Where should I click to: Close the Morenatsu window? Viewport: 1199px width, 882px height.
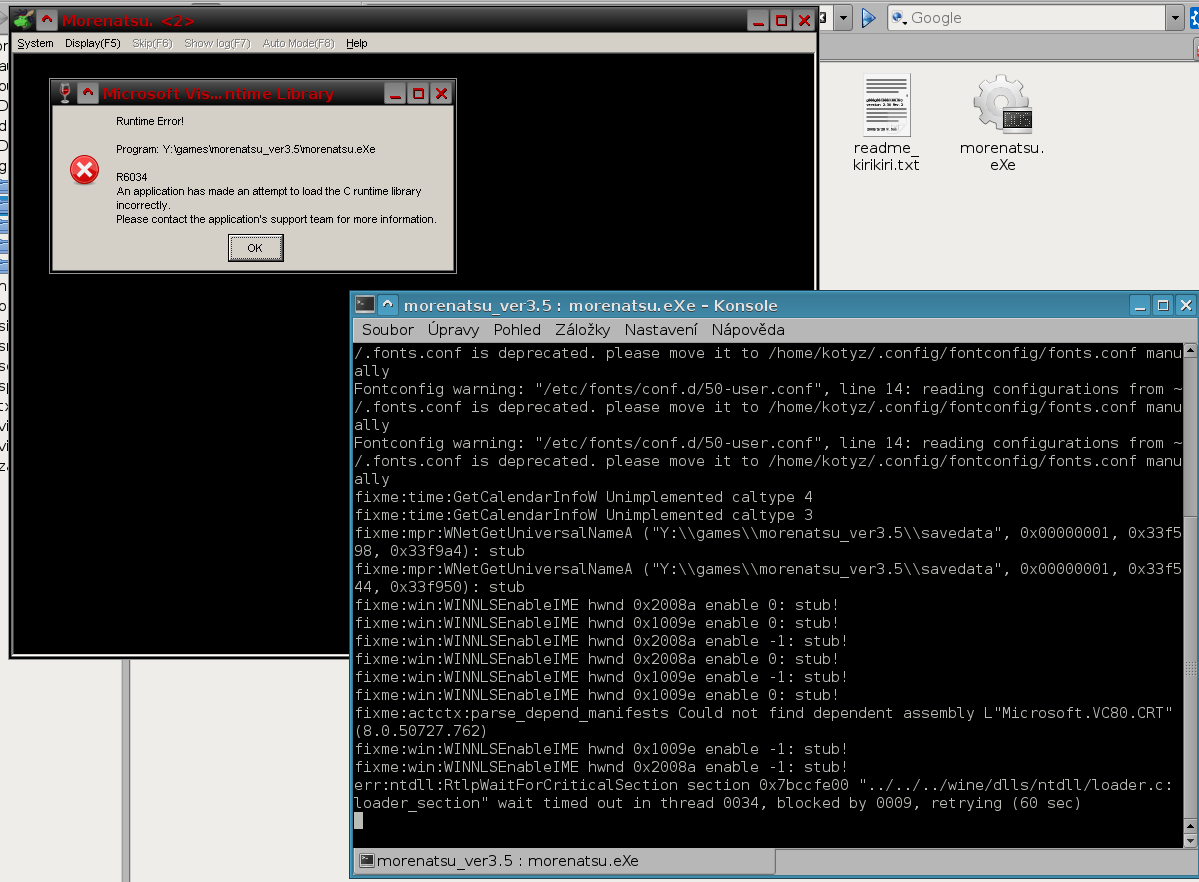click(804, 21)
